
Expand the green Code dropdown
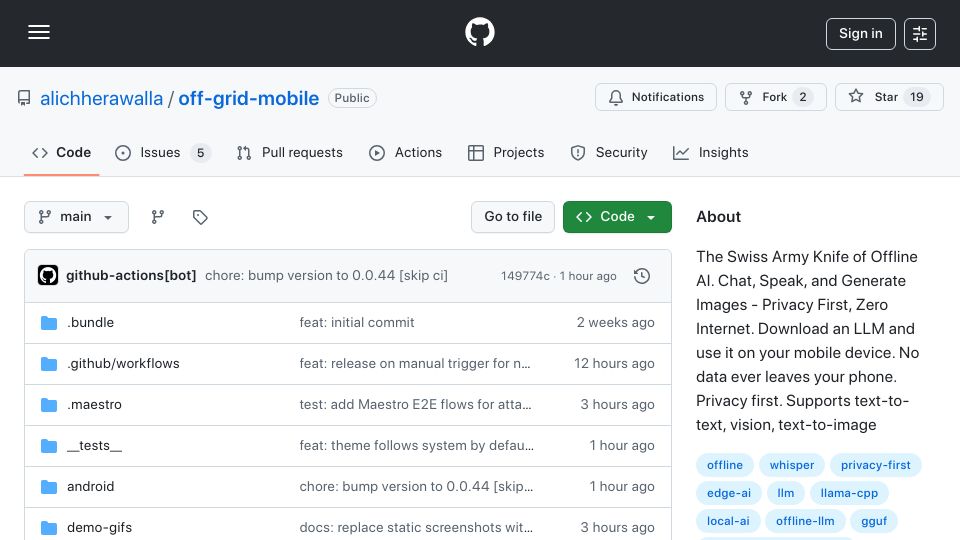click(617, 217)
